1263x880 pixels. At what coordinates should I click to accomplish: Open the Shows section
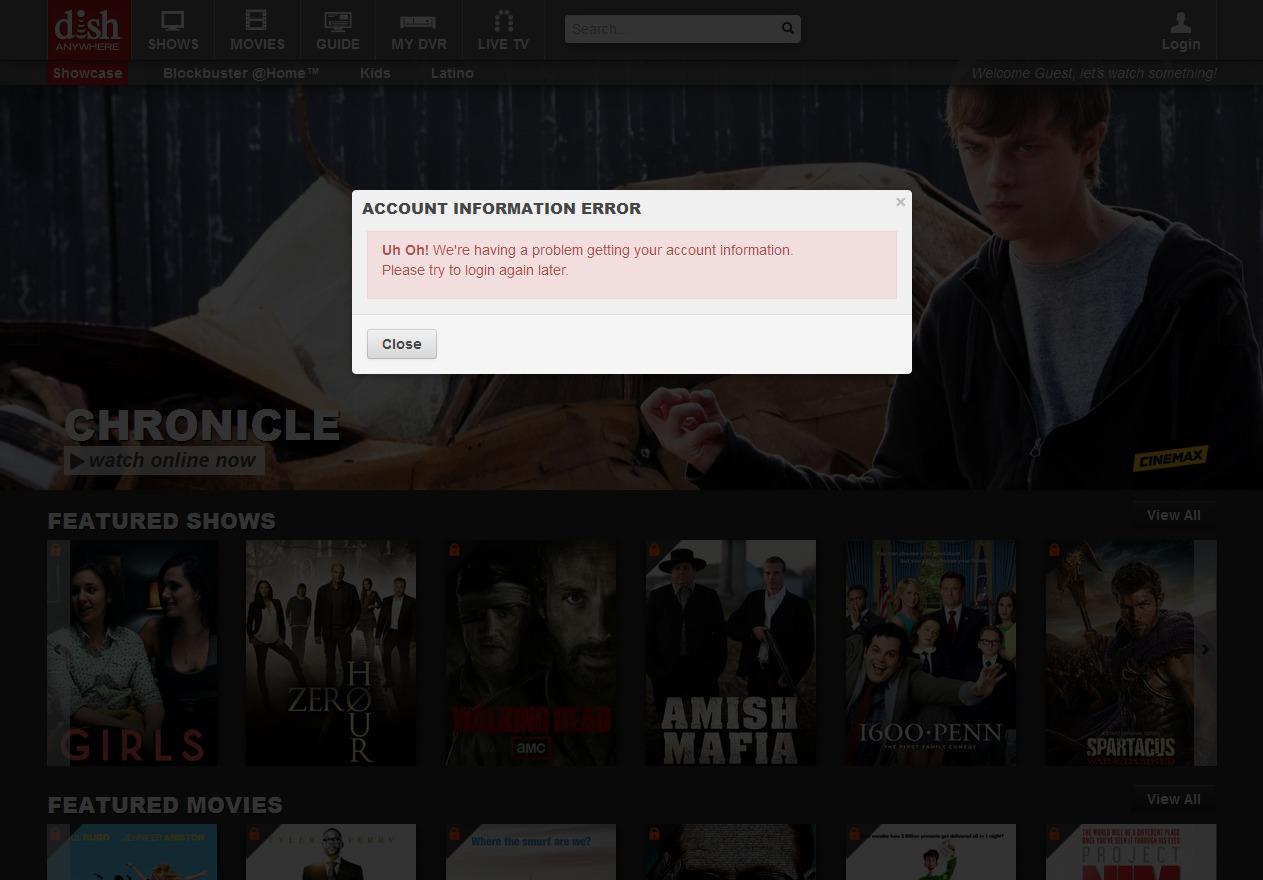pos(173,30)
